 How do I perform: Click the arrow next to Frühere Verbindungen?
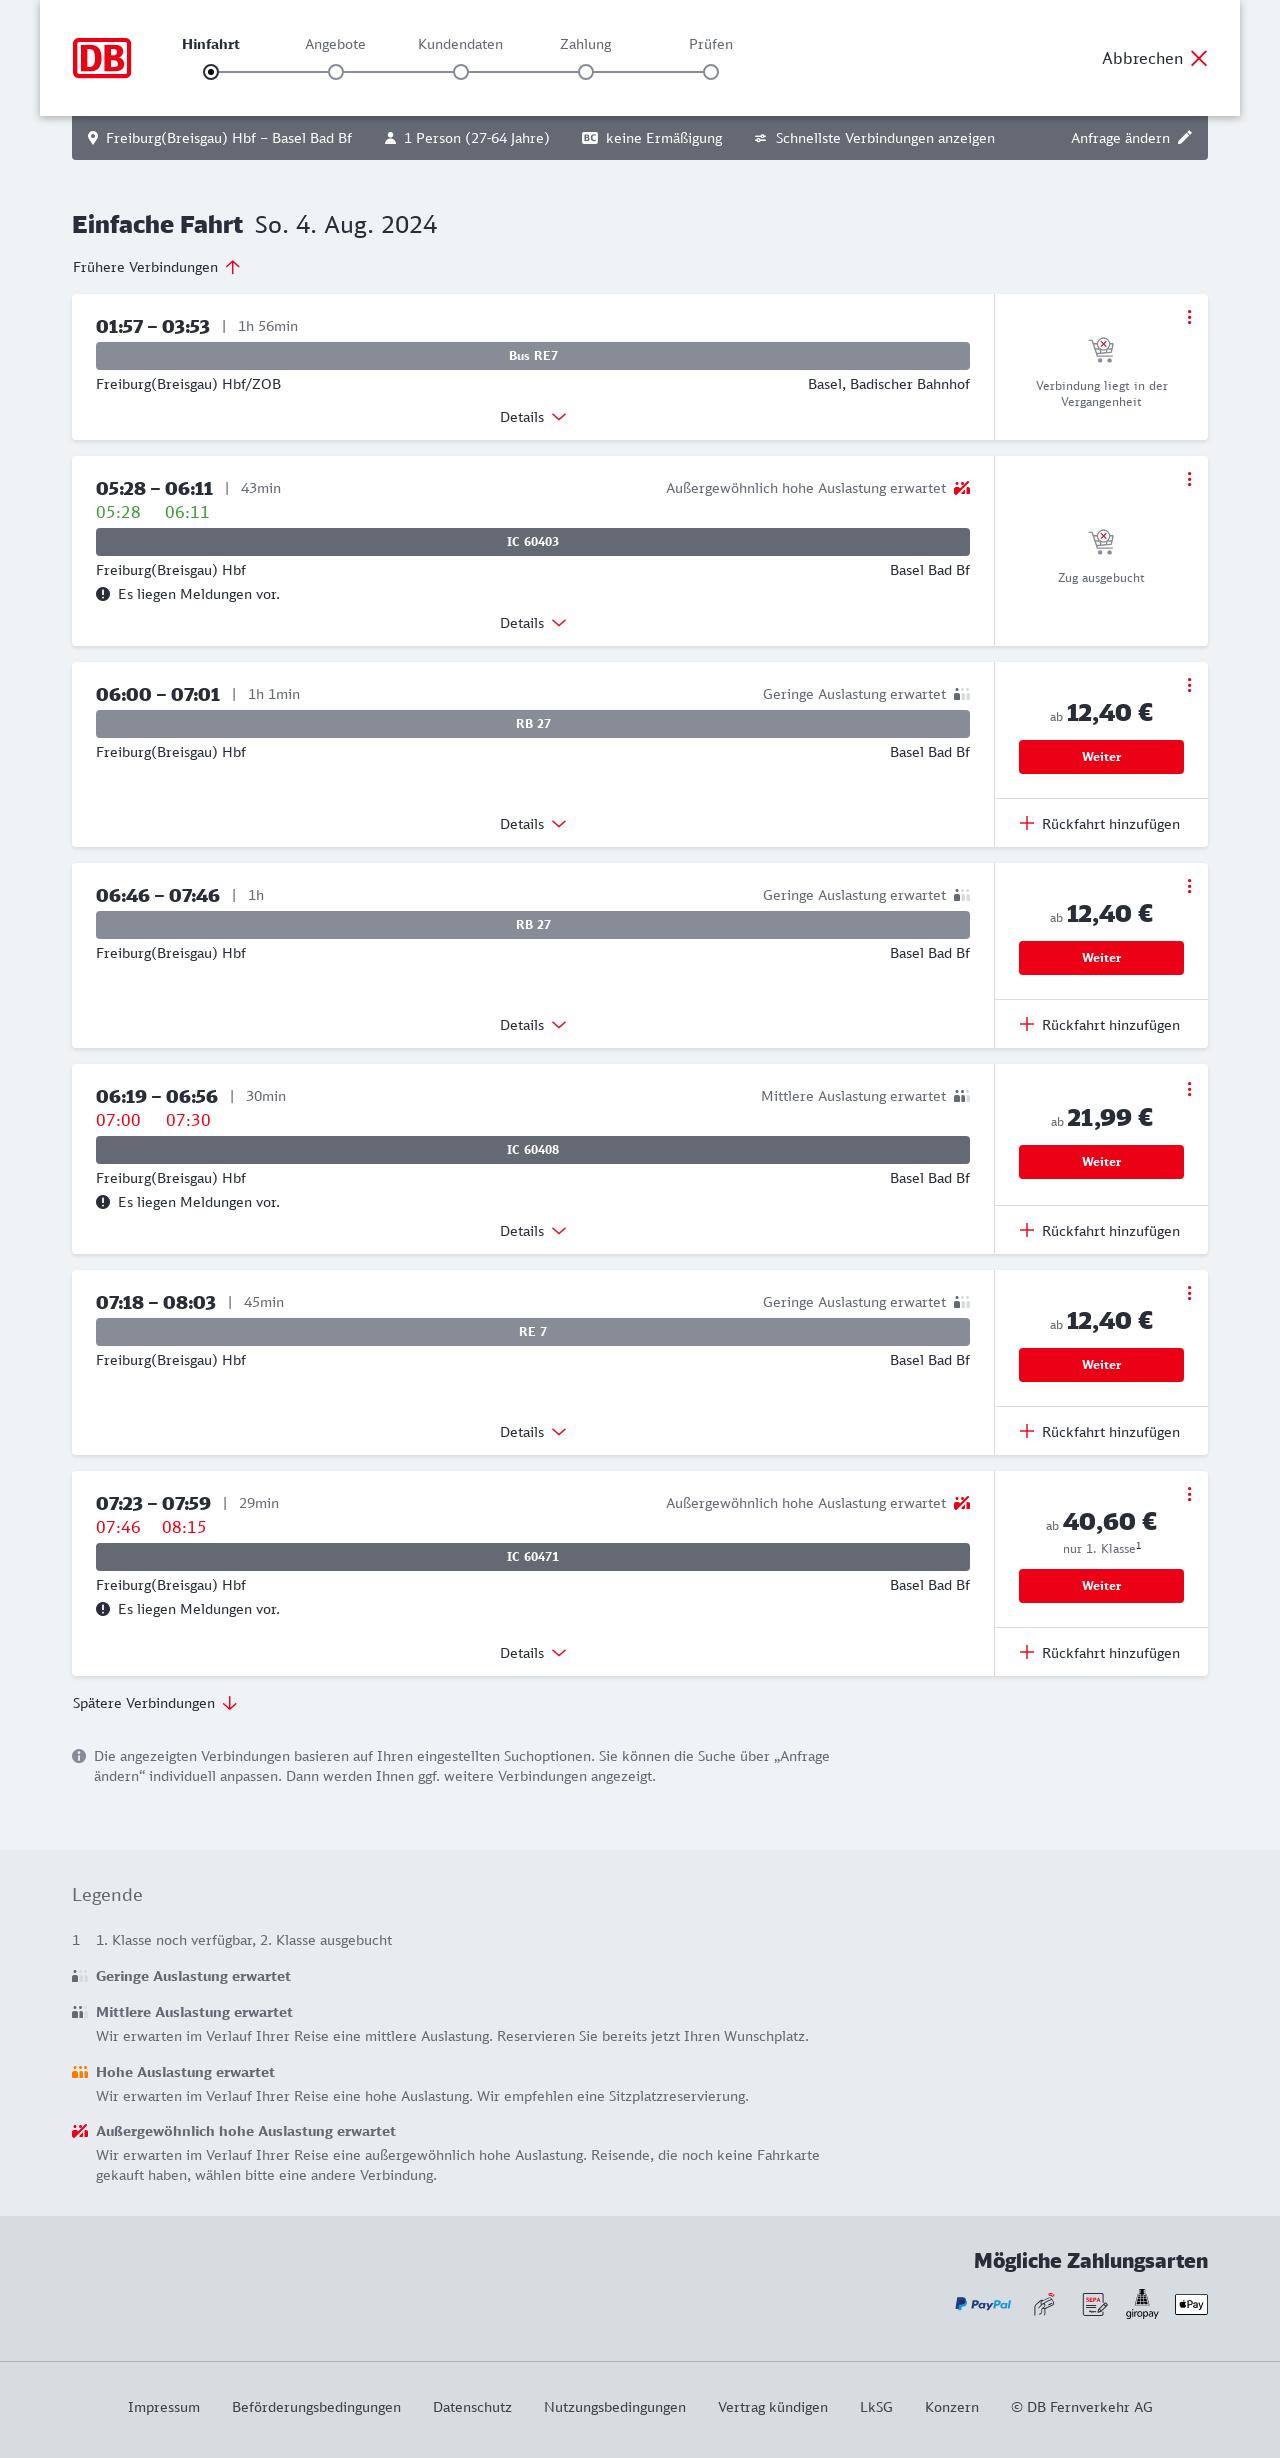(233, 267)
